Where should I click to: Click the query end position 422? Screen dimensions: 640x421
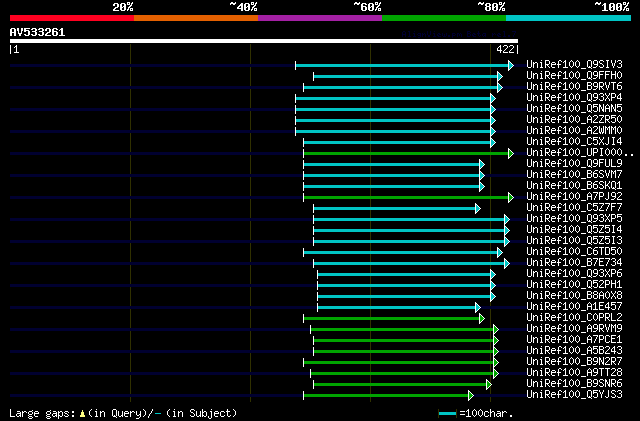[x=505, y=49]
